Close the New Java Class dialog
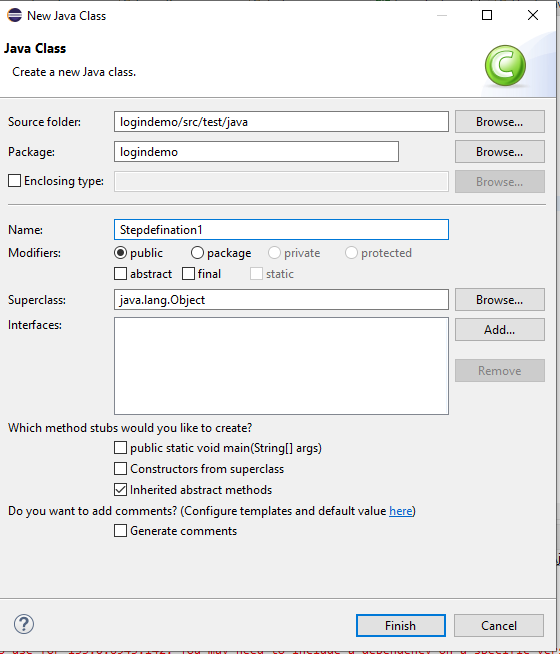This screenshot has width=560, height=654. pos(533,15)
